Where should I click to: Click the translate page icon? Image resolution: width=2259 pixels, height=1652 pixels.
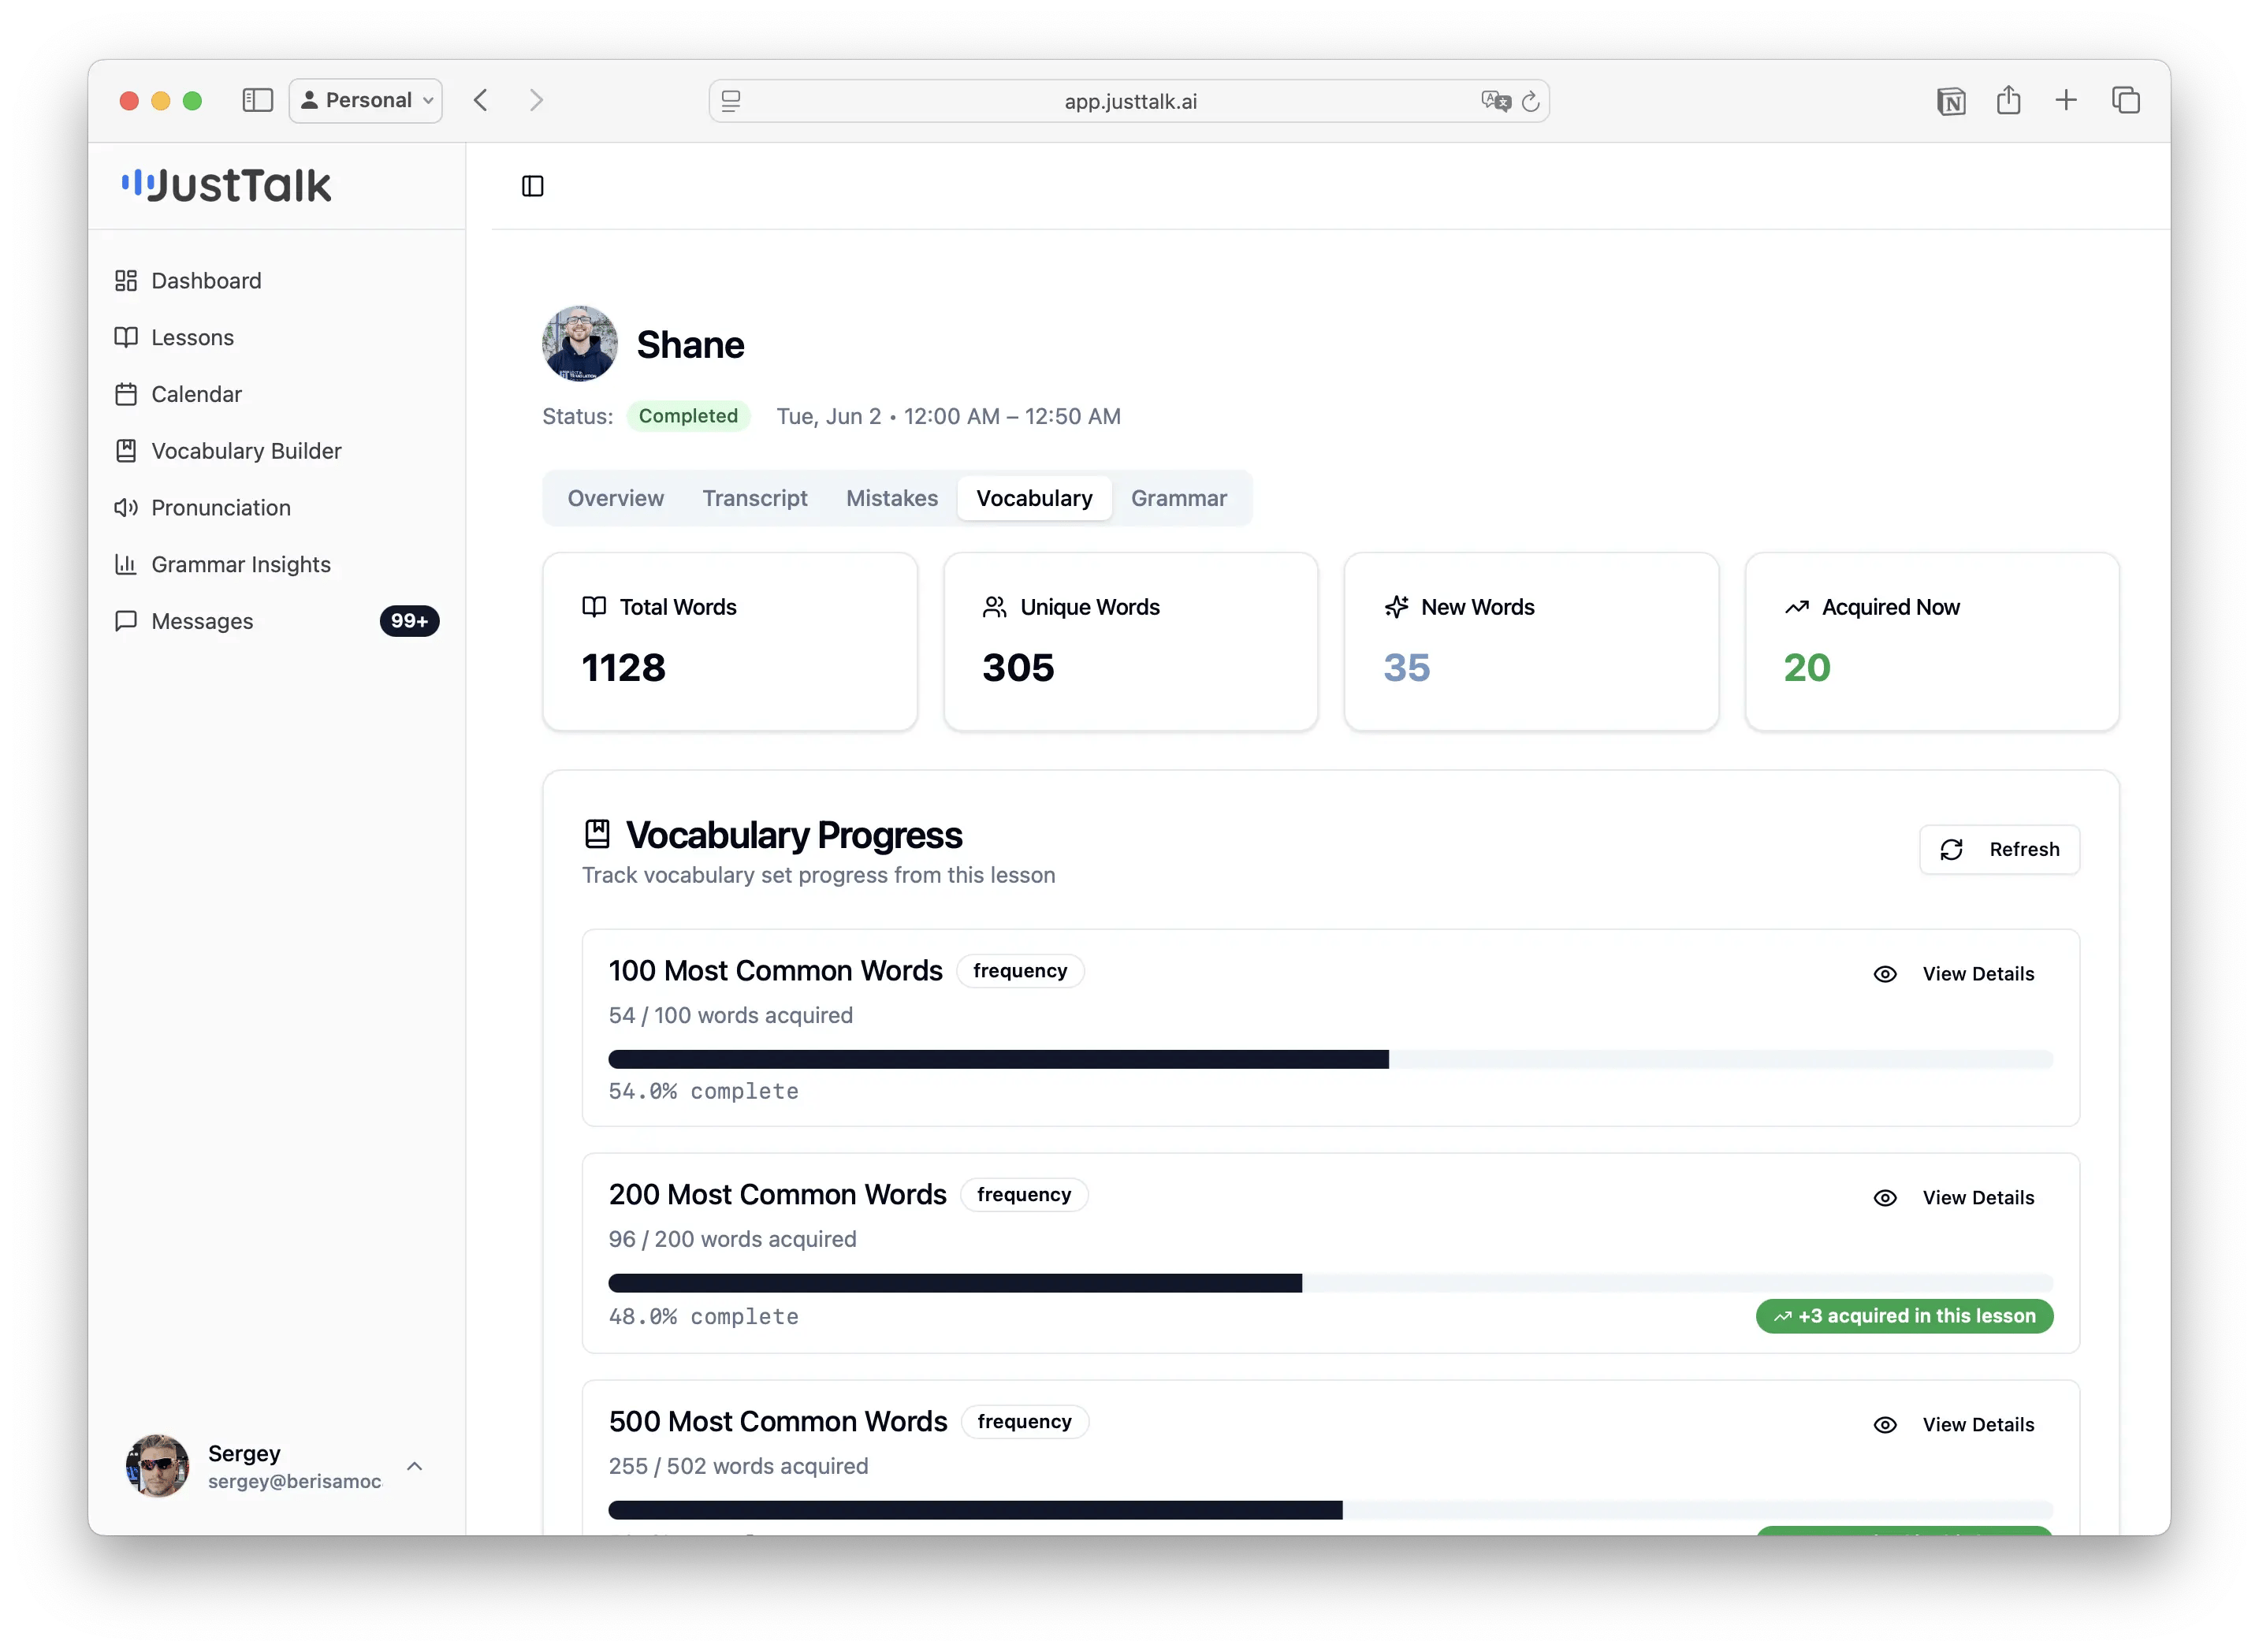pos(1495,101)
